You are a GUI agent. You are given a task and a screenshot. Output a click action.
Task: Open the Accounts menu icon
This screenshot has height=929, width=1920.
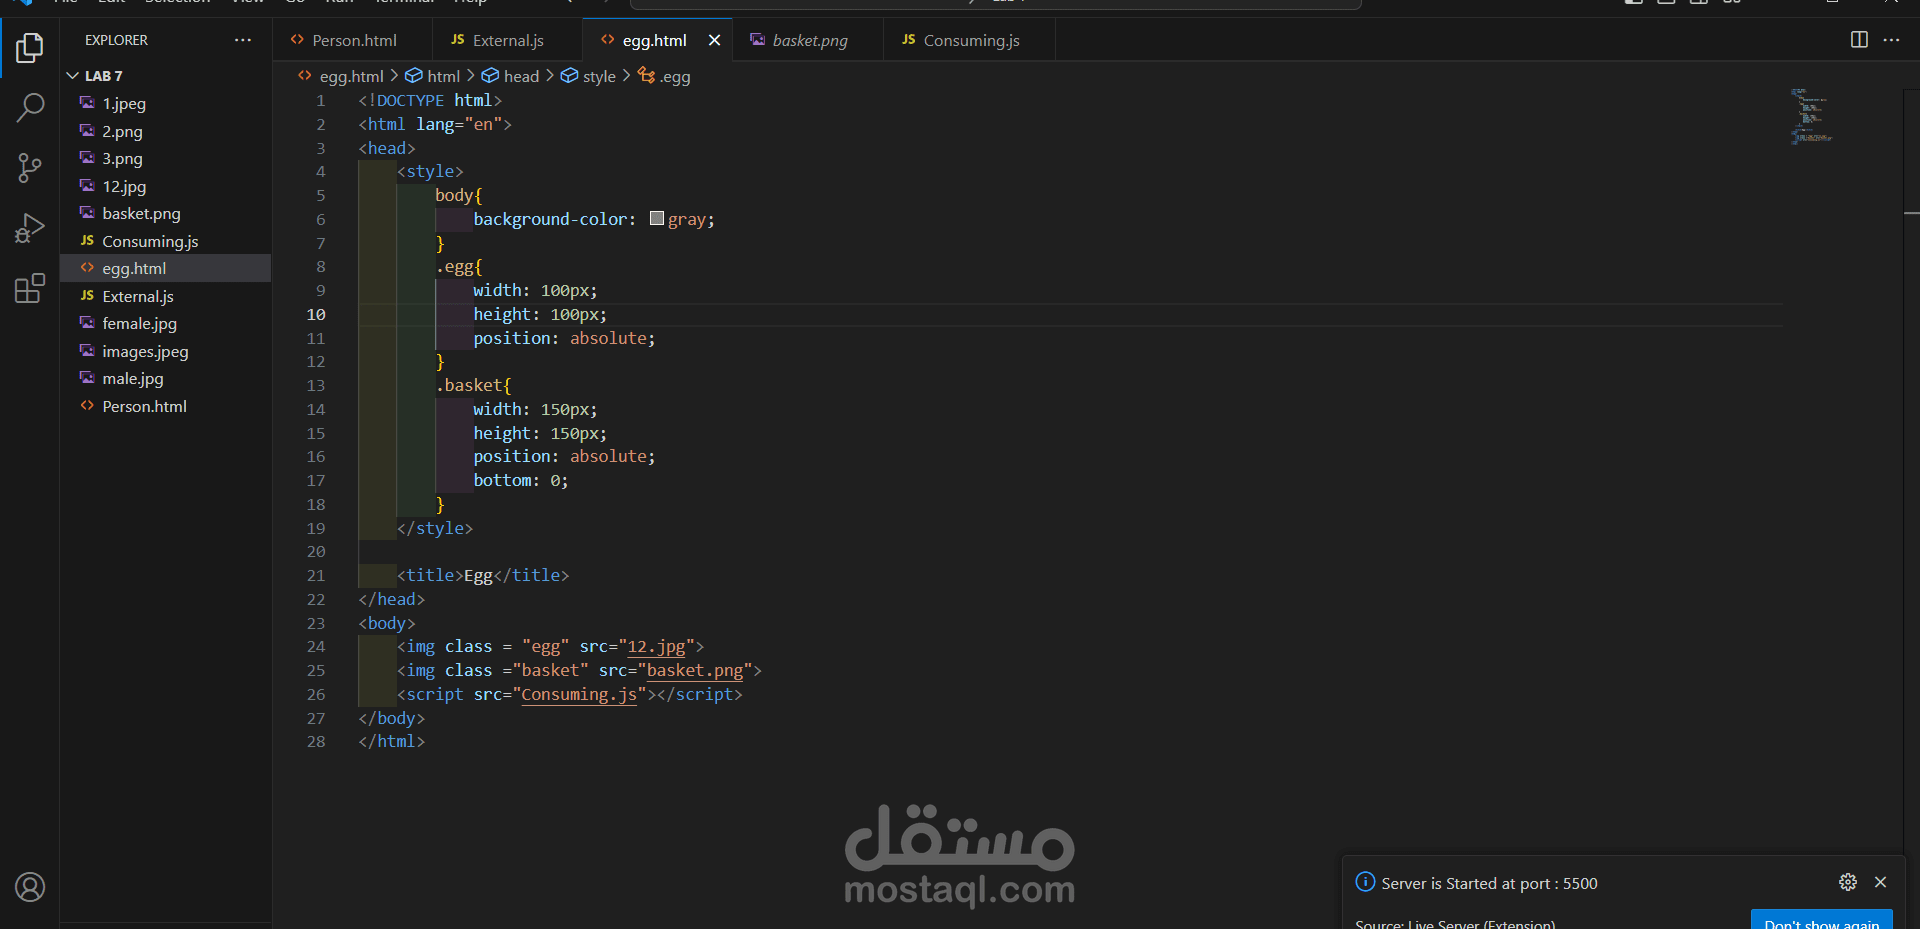point(30,887)
